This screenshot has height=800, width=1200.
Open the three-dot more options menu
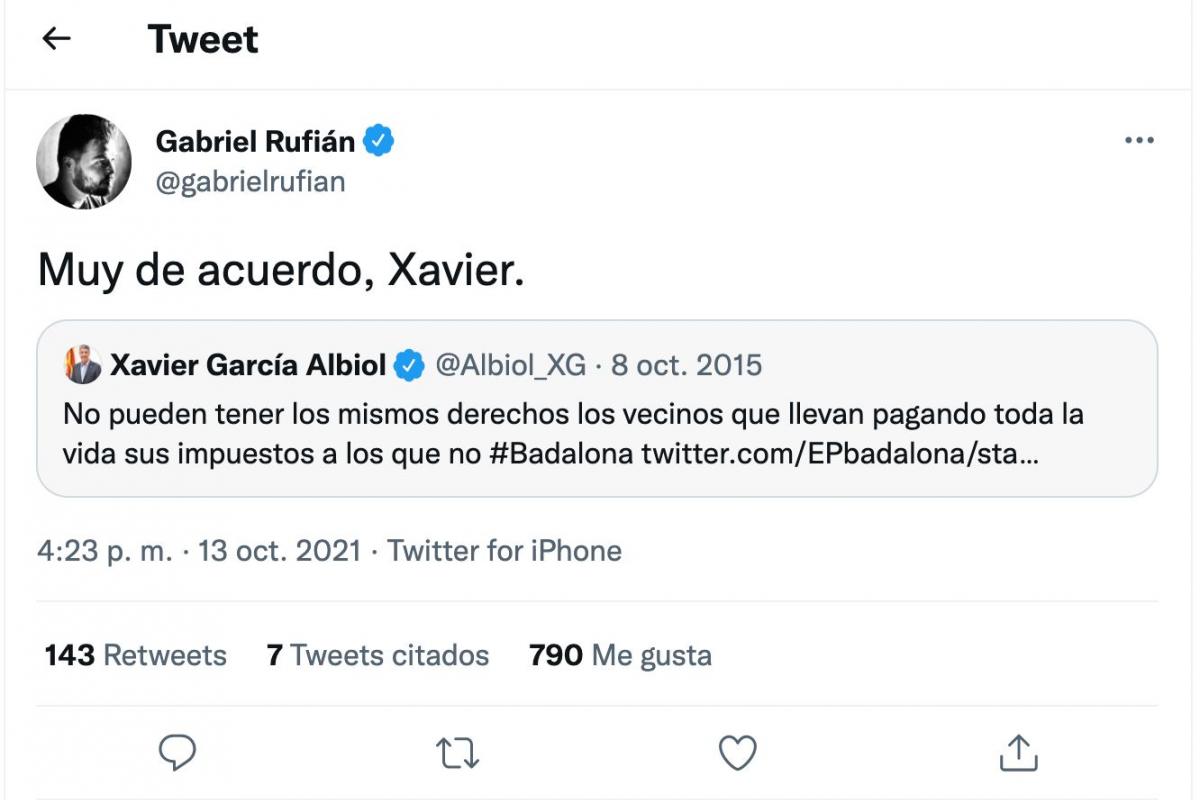click(x=1139, y=141)
